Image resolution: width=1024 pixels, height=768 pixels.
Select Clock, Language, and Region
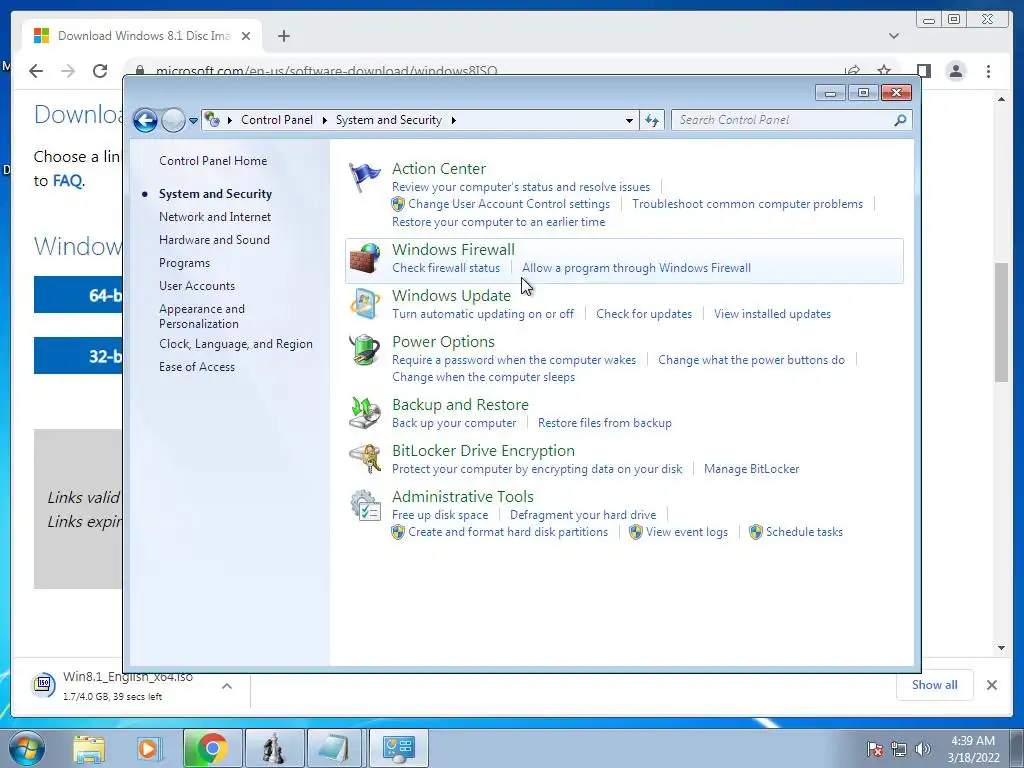236,344
